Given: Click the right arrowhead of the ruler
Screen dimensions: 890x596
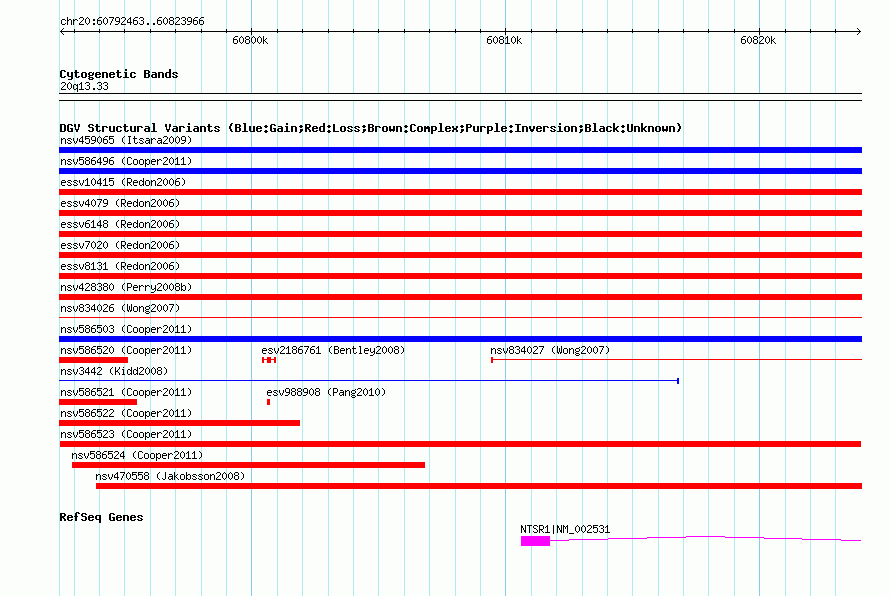Looking at the screenshot, I should (x=859, y=32).
